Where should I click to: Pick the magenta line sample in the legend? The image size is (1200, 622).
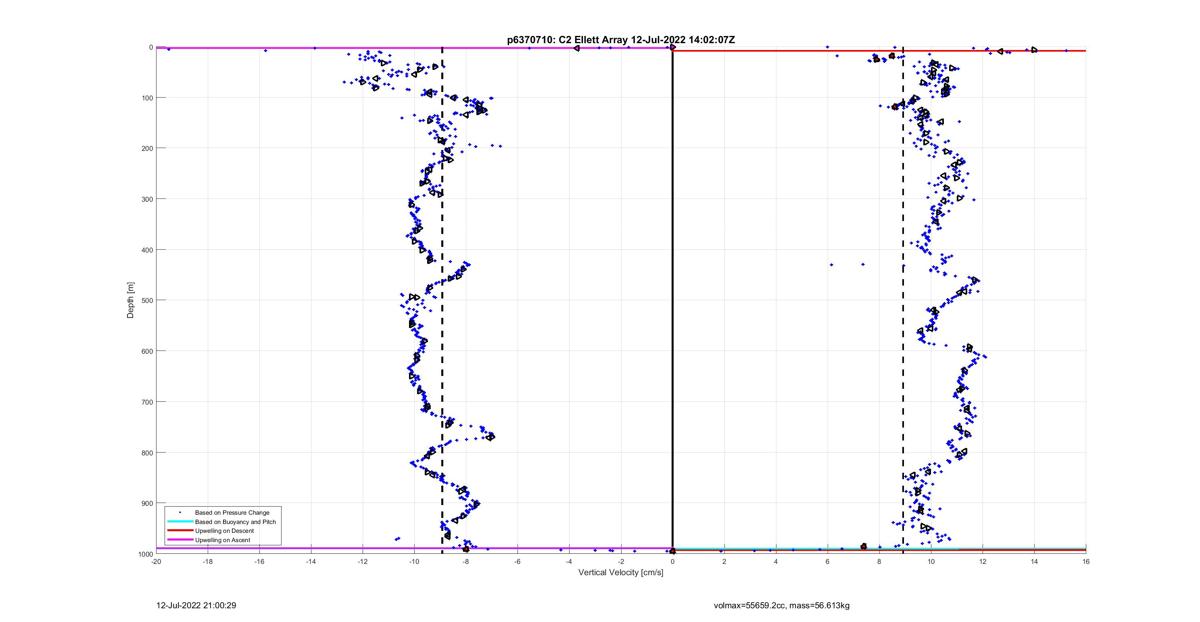(180, 540)
